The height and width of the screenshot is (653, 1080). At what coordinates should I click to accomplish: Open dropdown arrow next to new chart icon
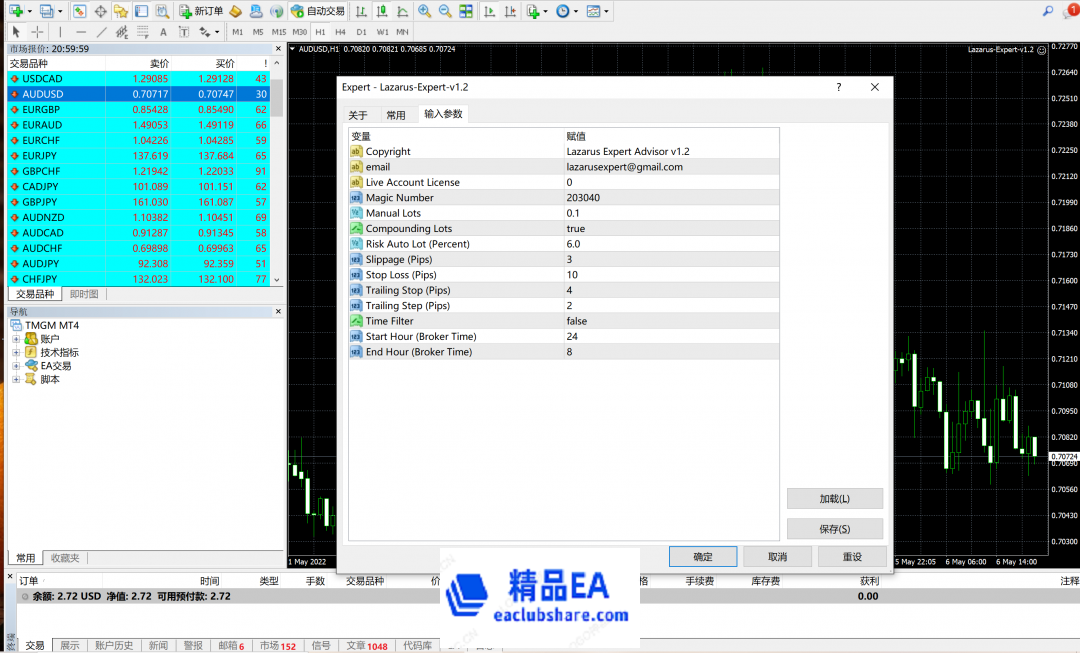(30, 11)
